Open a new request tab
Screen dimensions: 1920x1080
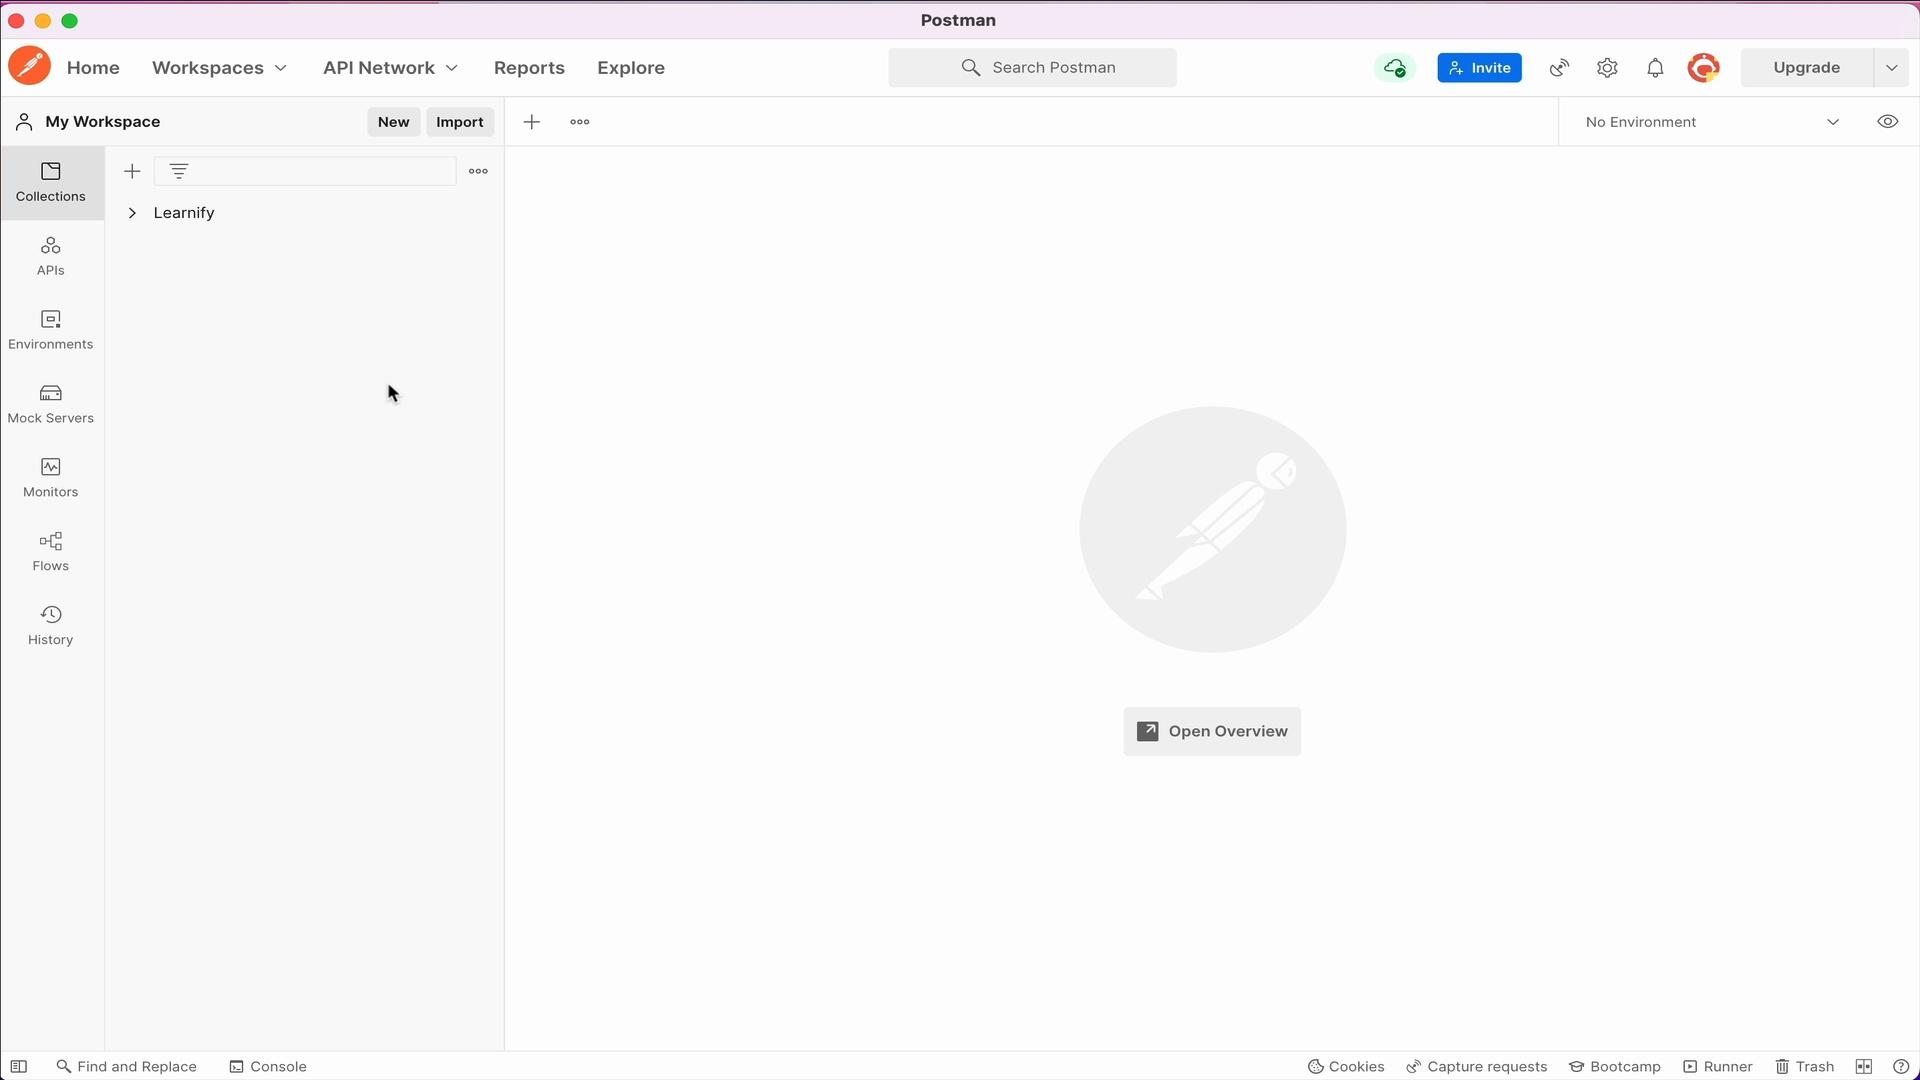coord(532,122)
